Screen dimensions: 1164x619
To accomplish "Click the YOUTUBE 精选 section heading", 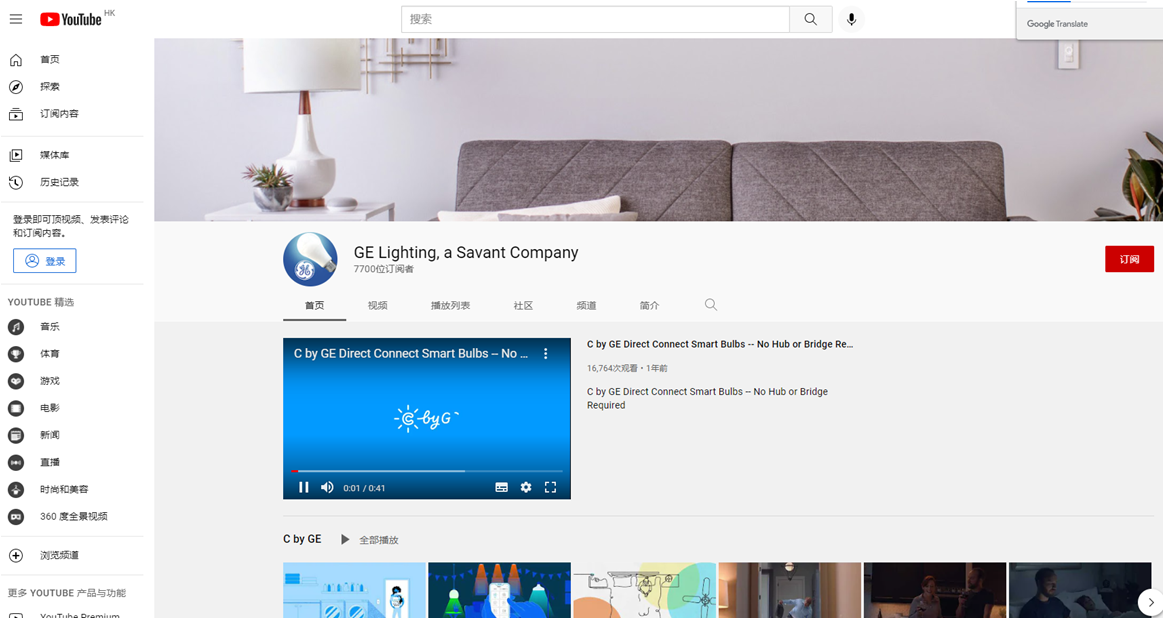I will 41,302.
